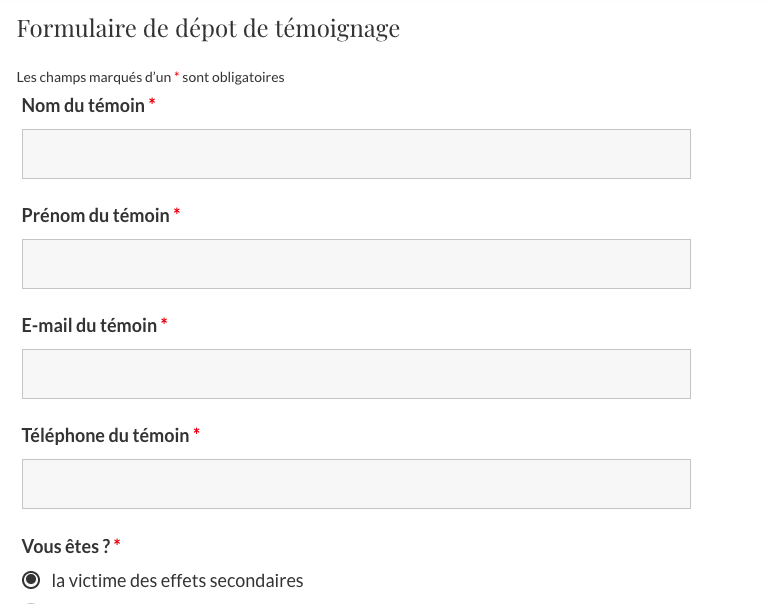The width and height of the screenshot is (768, 604).
Task: Focus the Nom du témoin text field
Action: (356, 154)
